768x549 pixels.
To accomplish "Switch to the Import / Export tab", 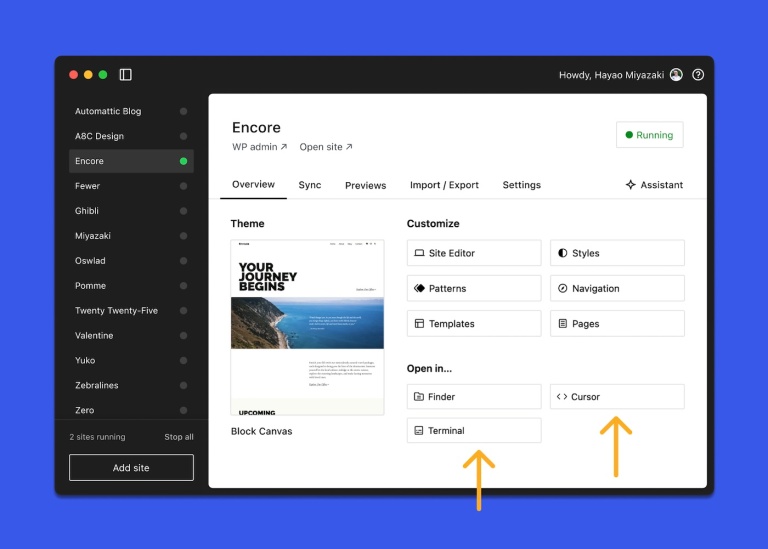I will coord(444,185).
